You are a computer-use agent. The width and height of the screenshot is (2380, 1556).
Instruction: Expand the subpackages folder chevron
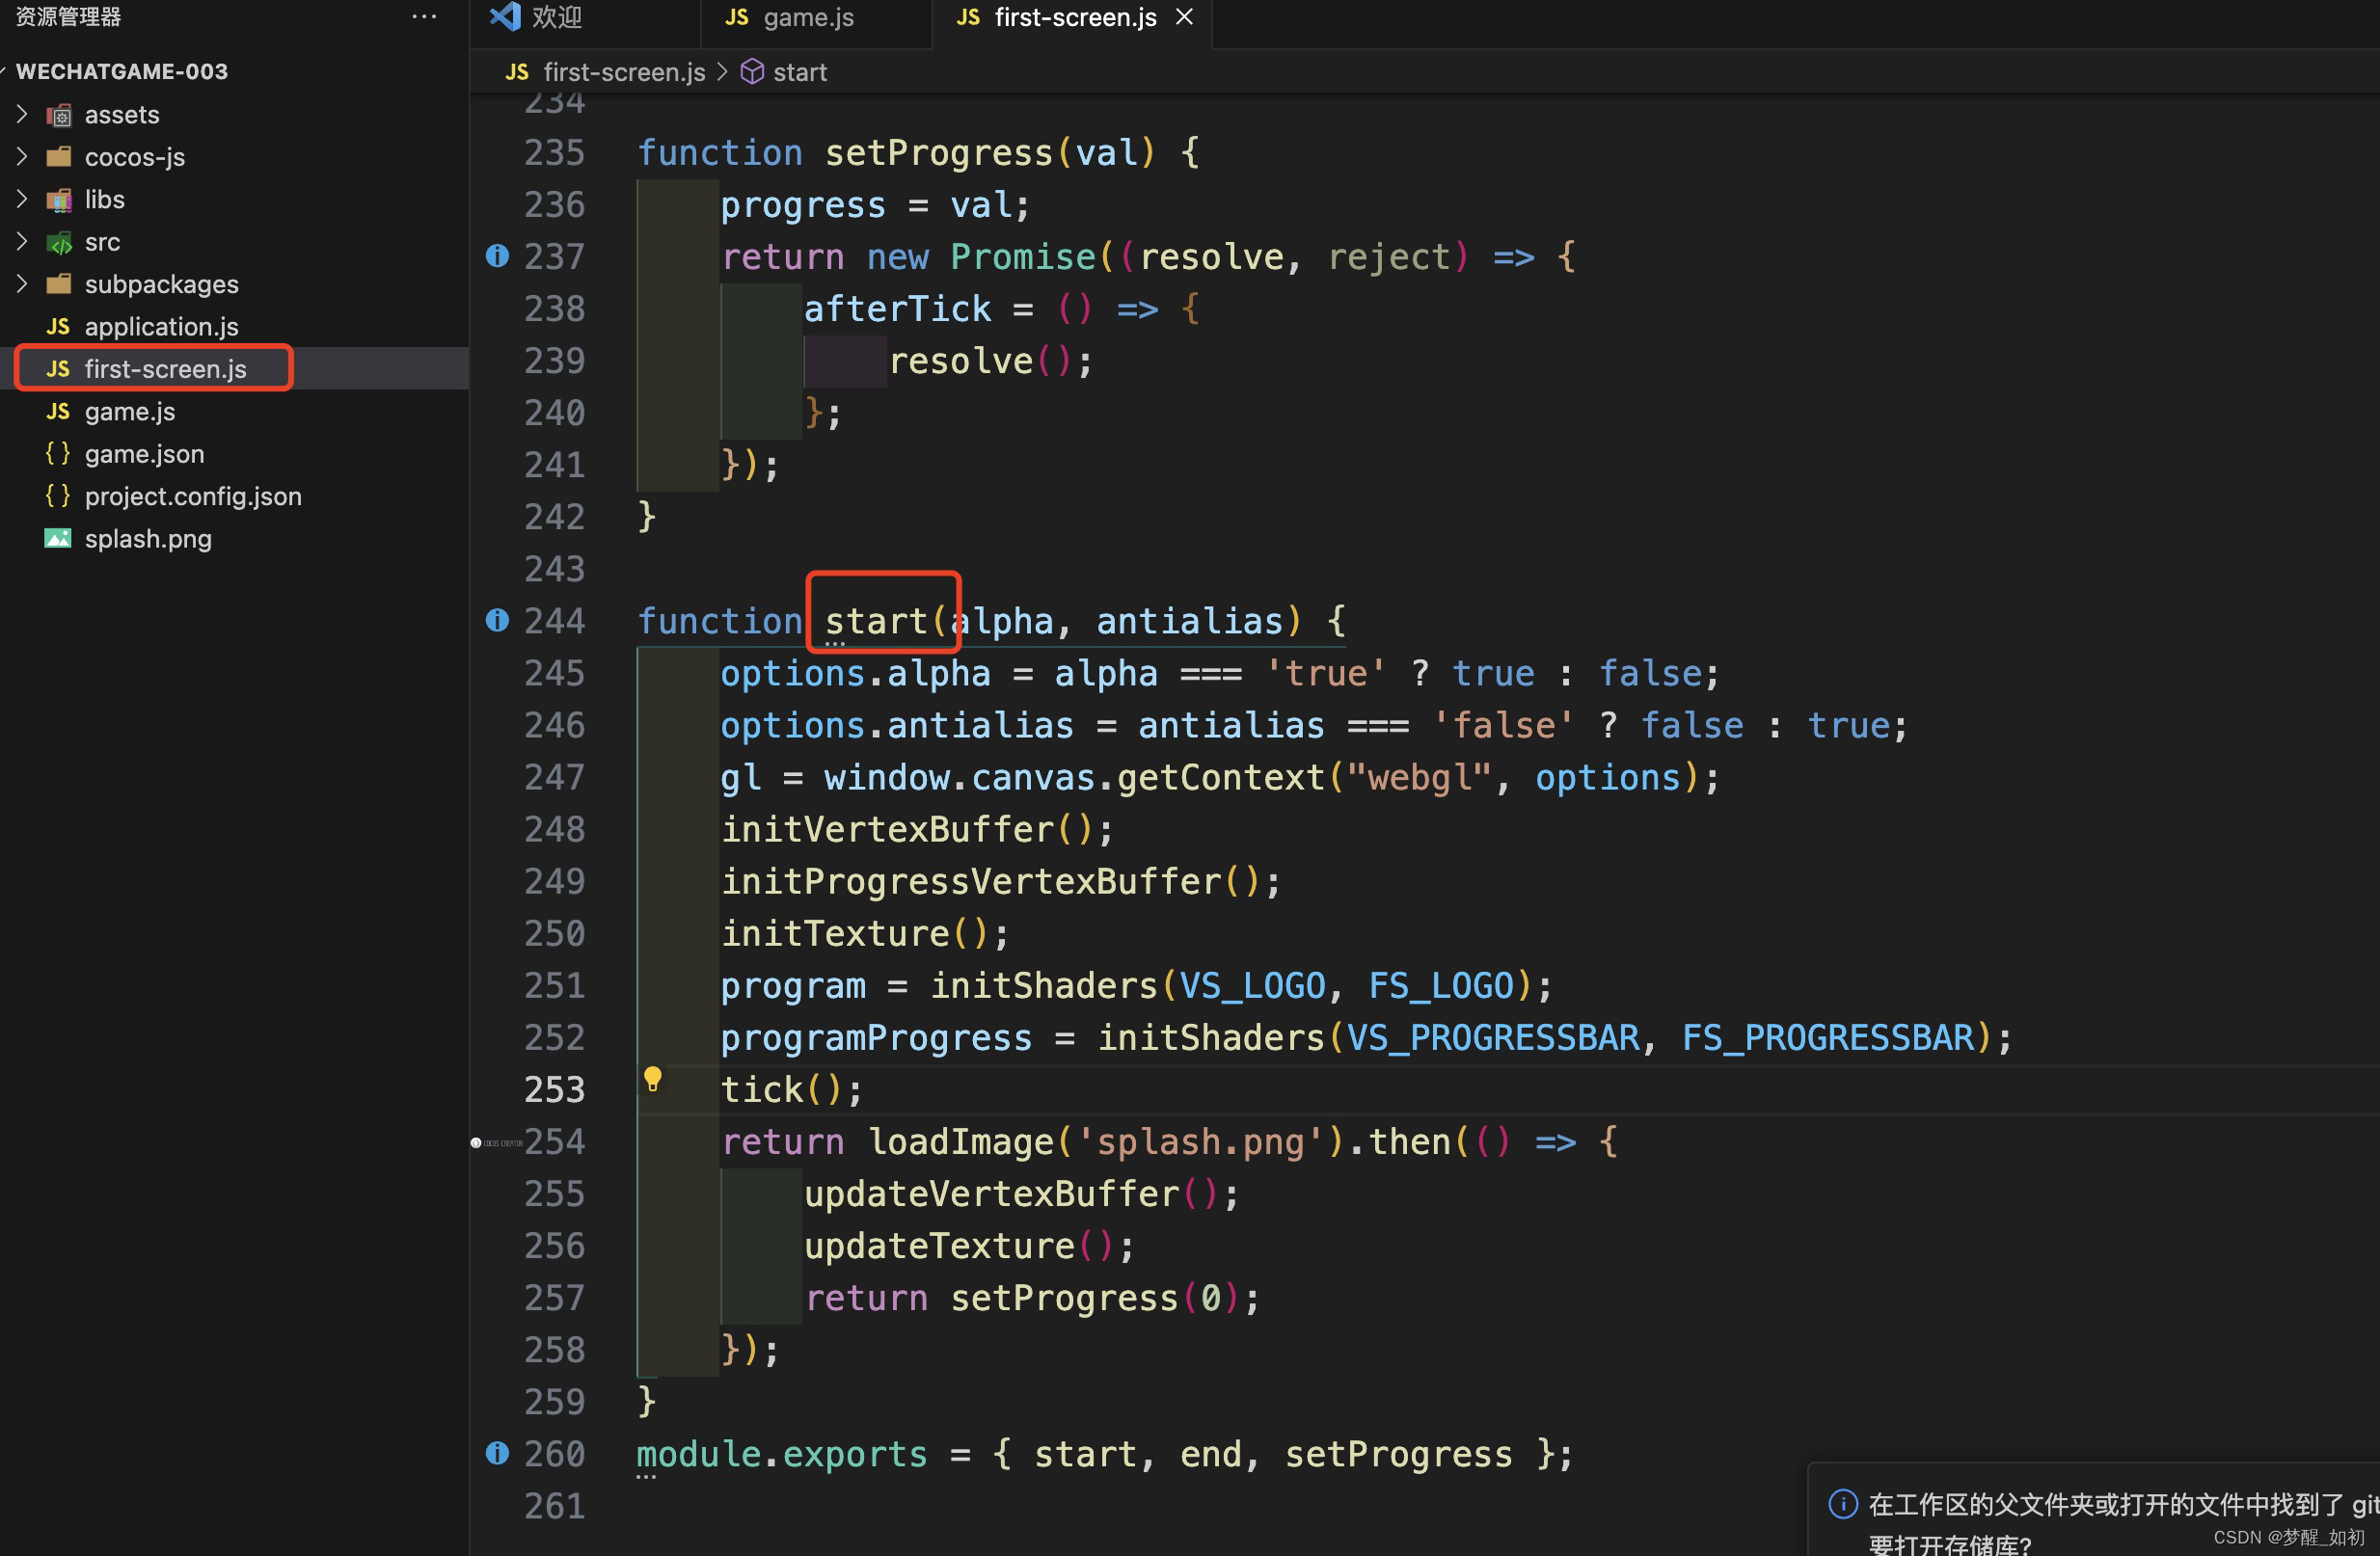[x=22, y=284]
